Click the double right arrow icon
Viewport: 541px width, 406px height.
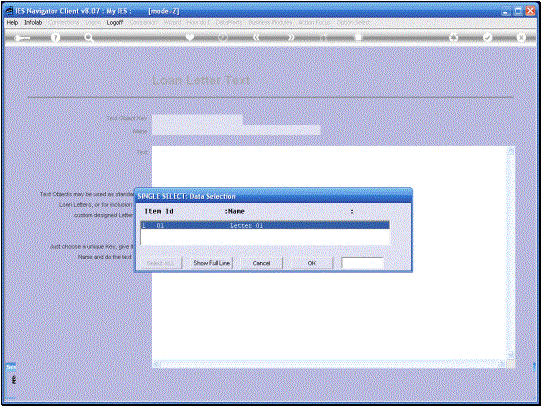coord(291,37)
